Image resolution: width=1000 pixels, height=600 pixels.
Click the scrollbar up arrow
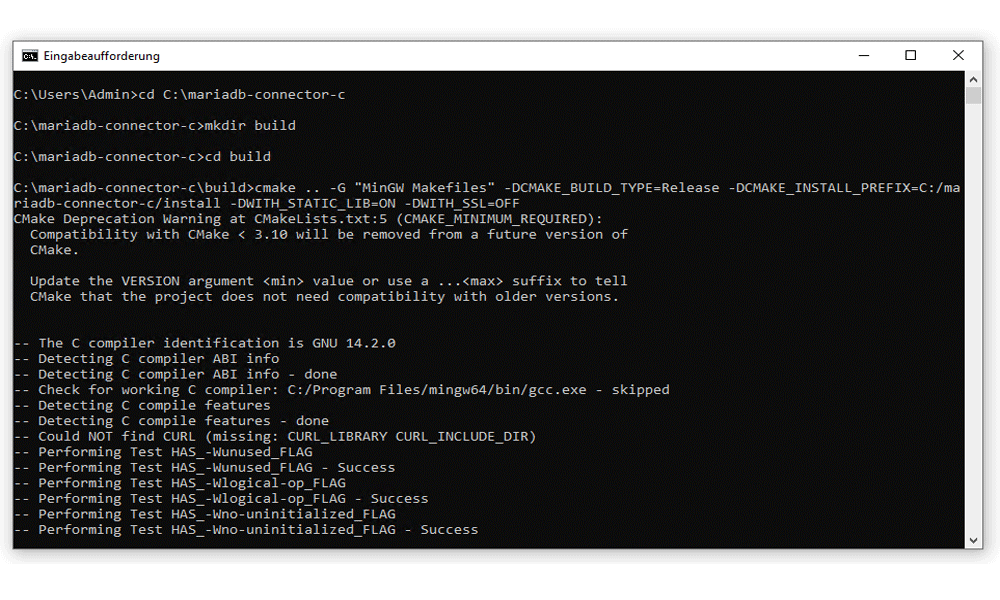973,80
